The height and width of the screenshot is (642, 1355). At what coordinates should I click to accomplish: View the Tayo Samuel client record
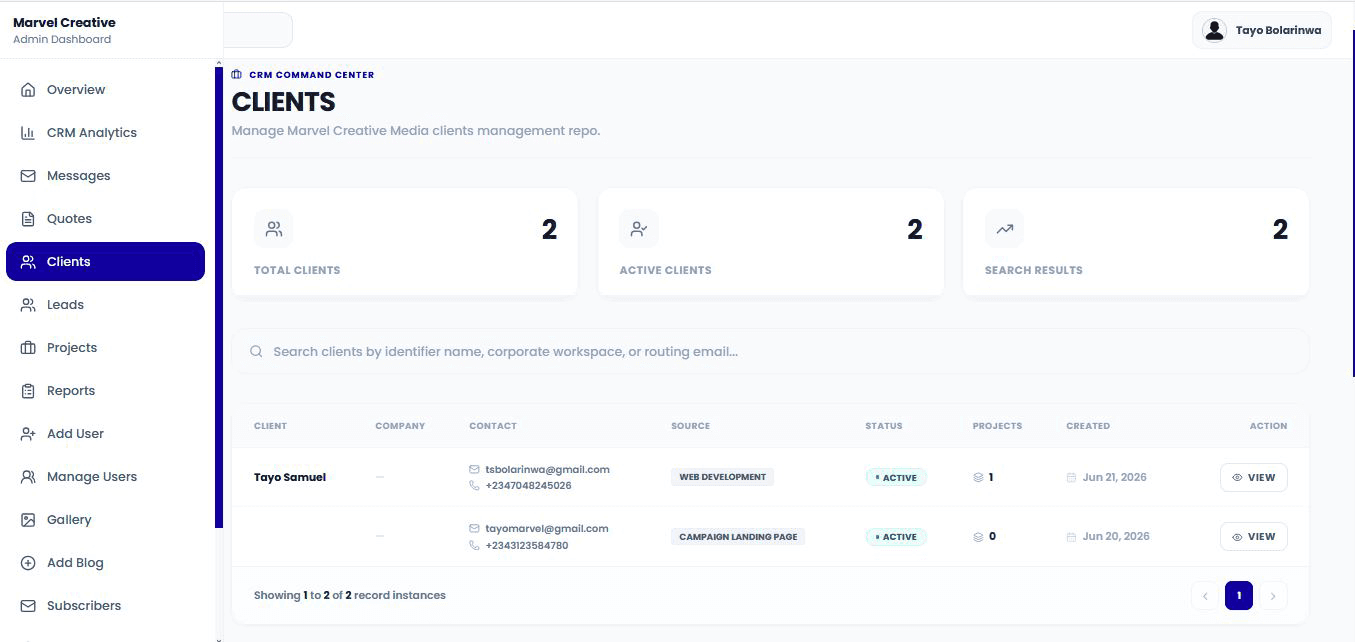click(x=1253, y=478)
